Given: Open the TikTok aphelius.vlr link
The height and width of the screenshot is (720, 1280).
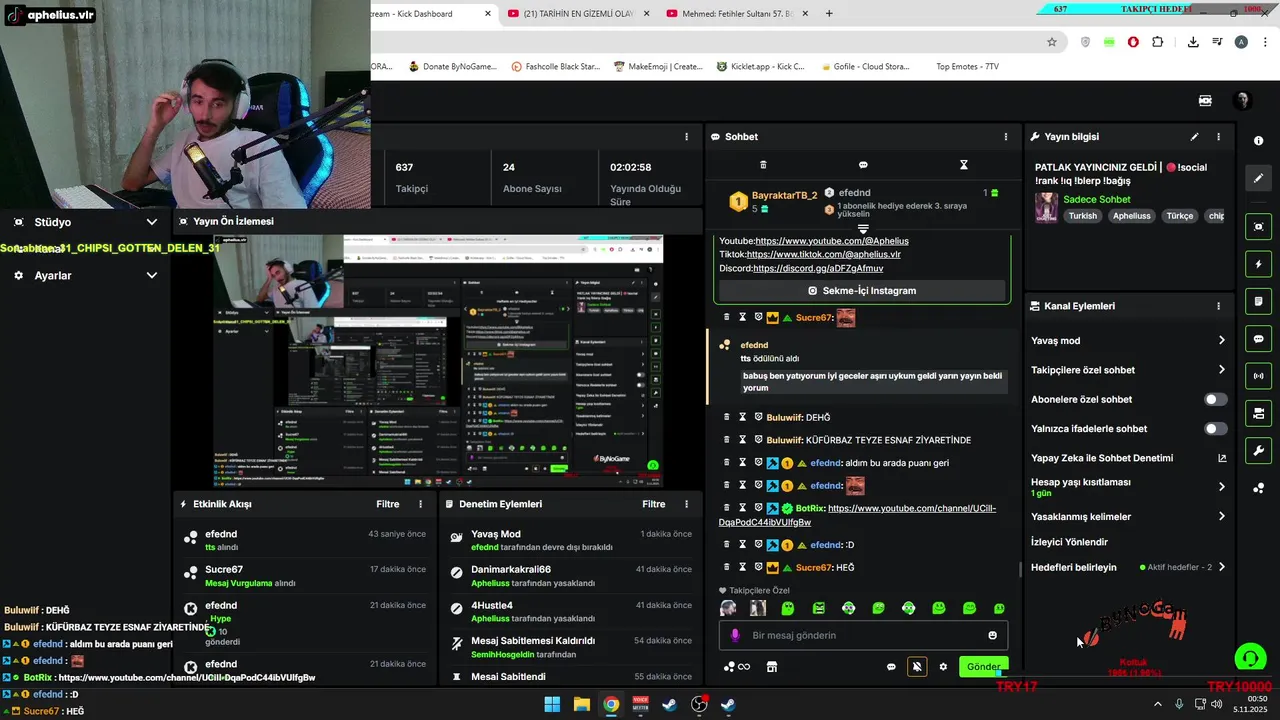Looking at the screenshot, I should click(x=823, y=254).
